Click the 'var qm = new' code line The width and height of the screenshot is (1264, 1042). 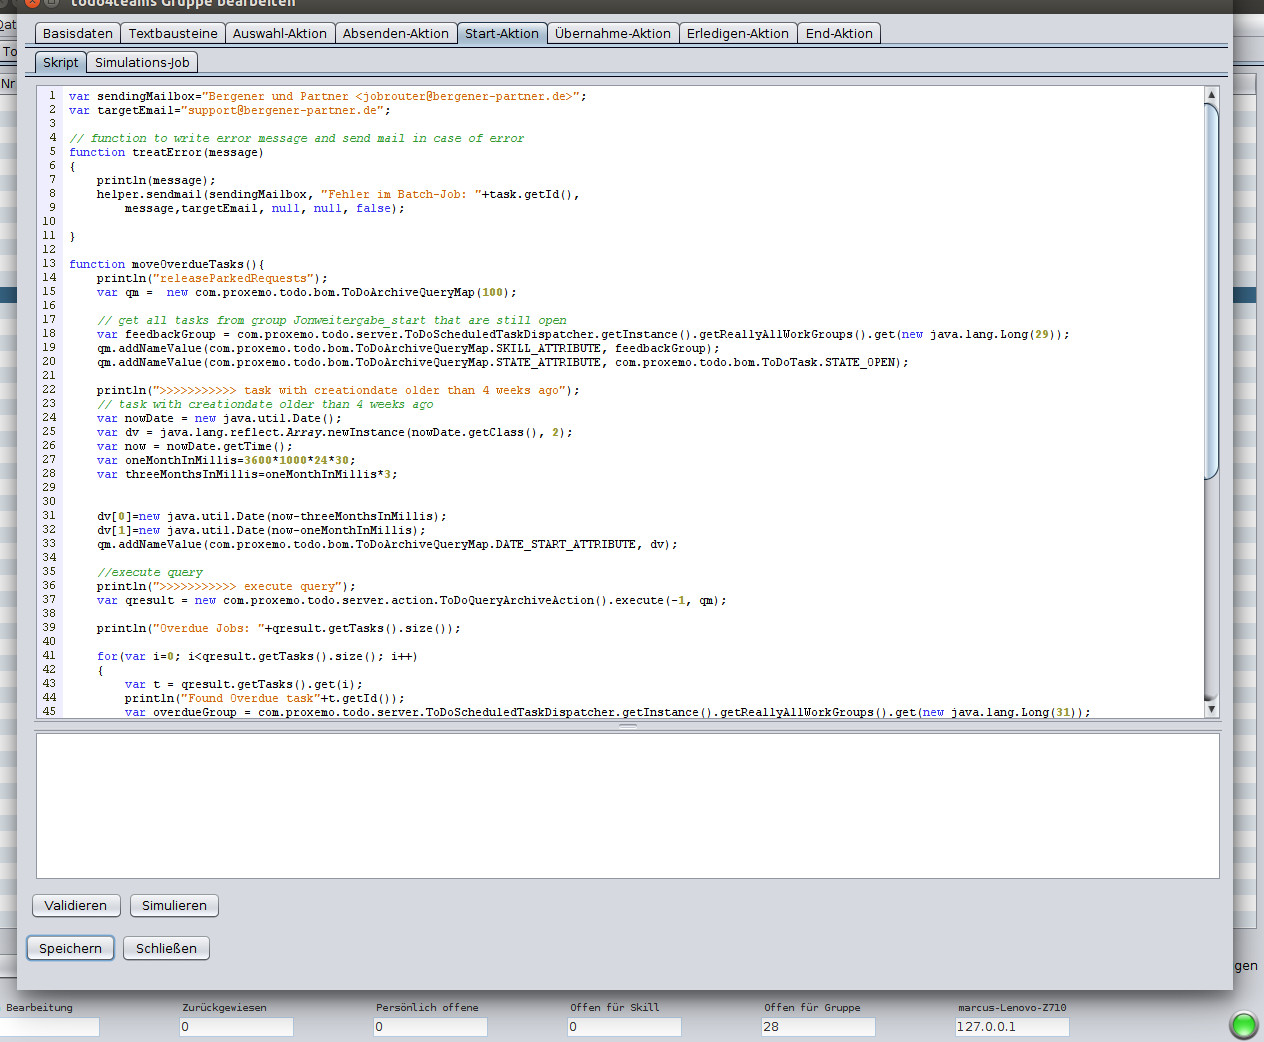307,292
